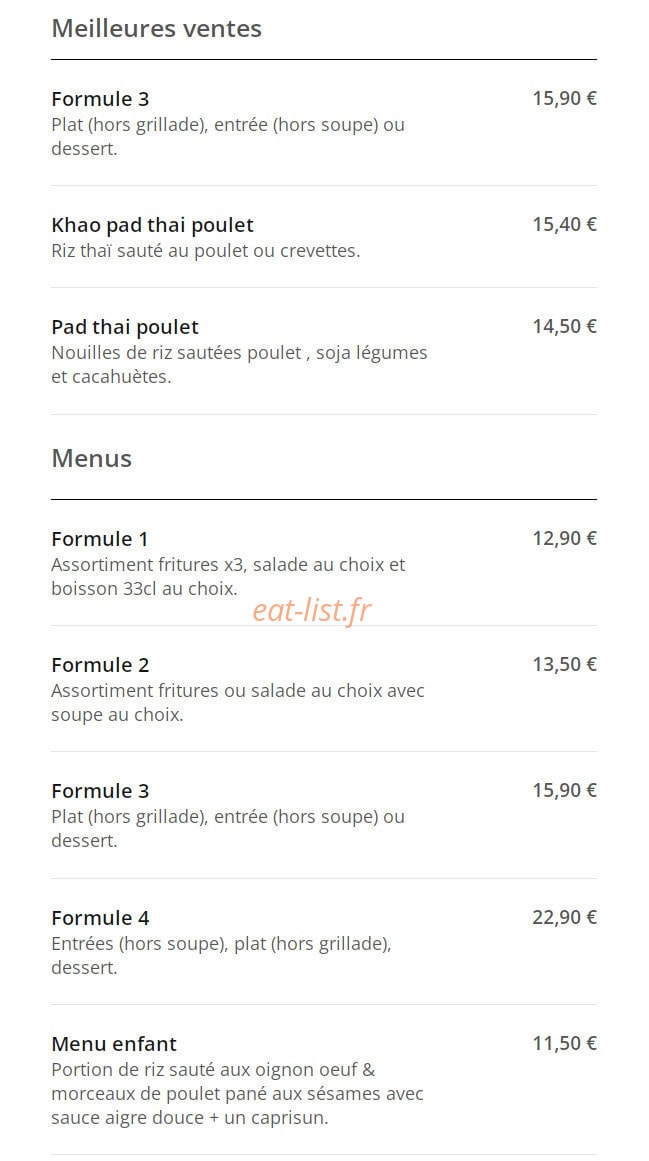Click the Menus section heading
The width and height of the screenshot is (649, 1161).
[x=92, y=458]
